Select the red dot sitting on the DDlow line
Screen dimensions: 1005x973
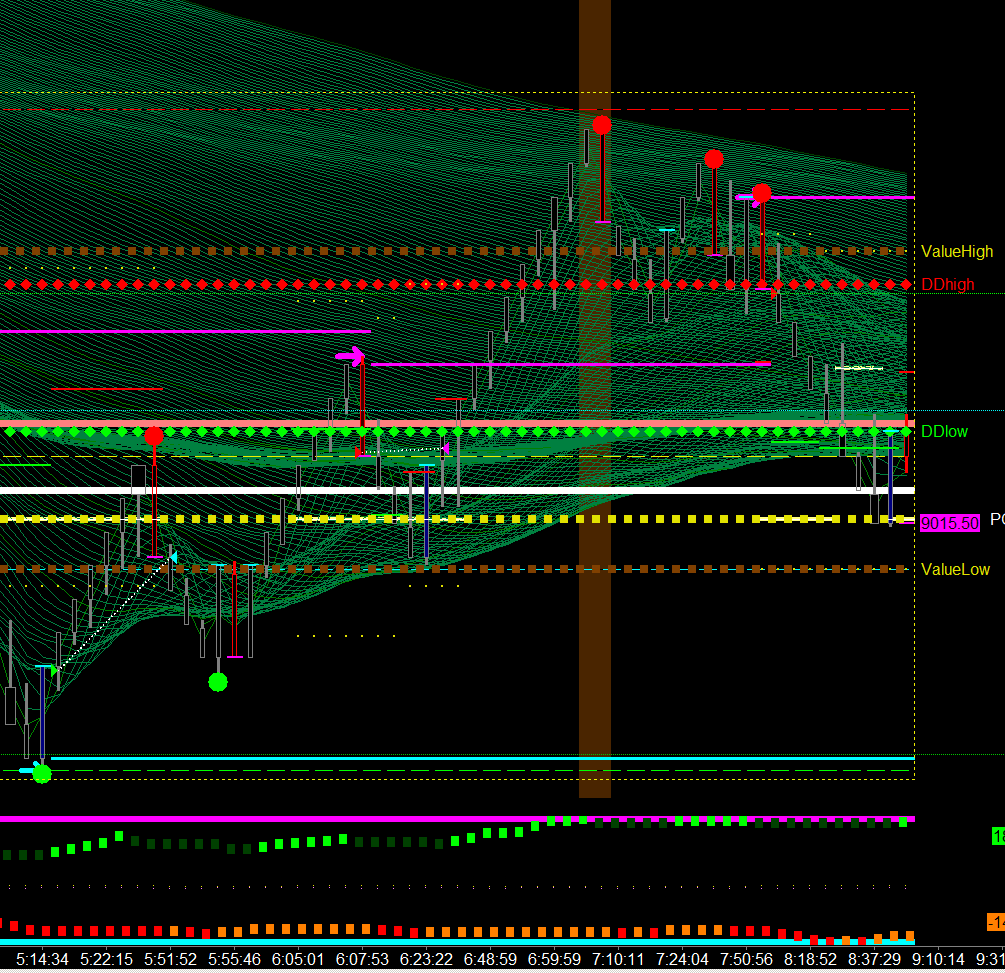pos(154,437)
